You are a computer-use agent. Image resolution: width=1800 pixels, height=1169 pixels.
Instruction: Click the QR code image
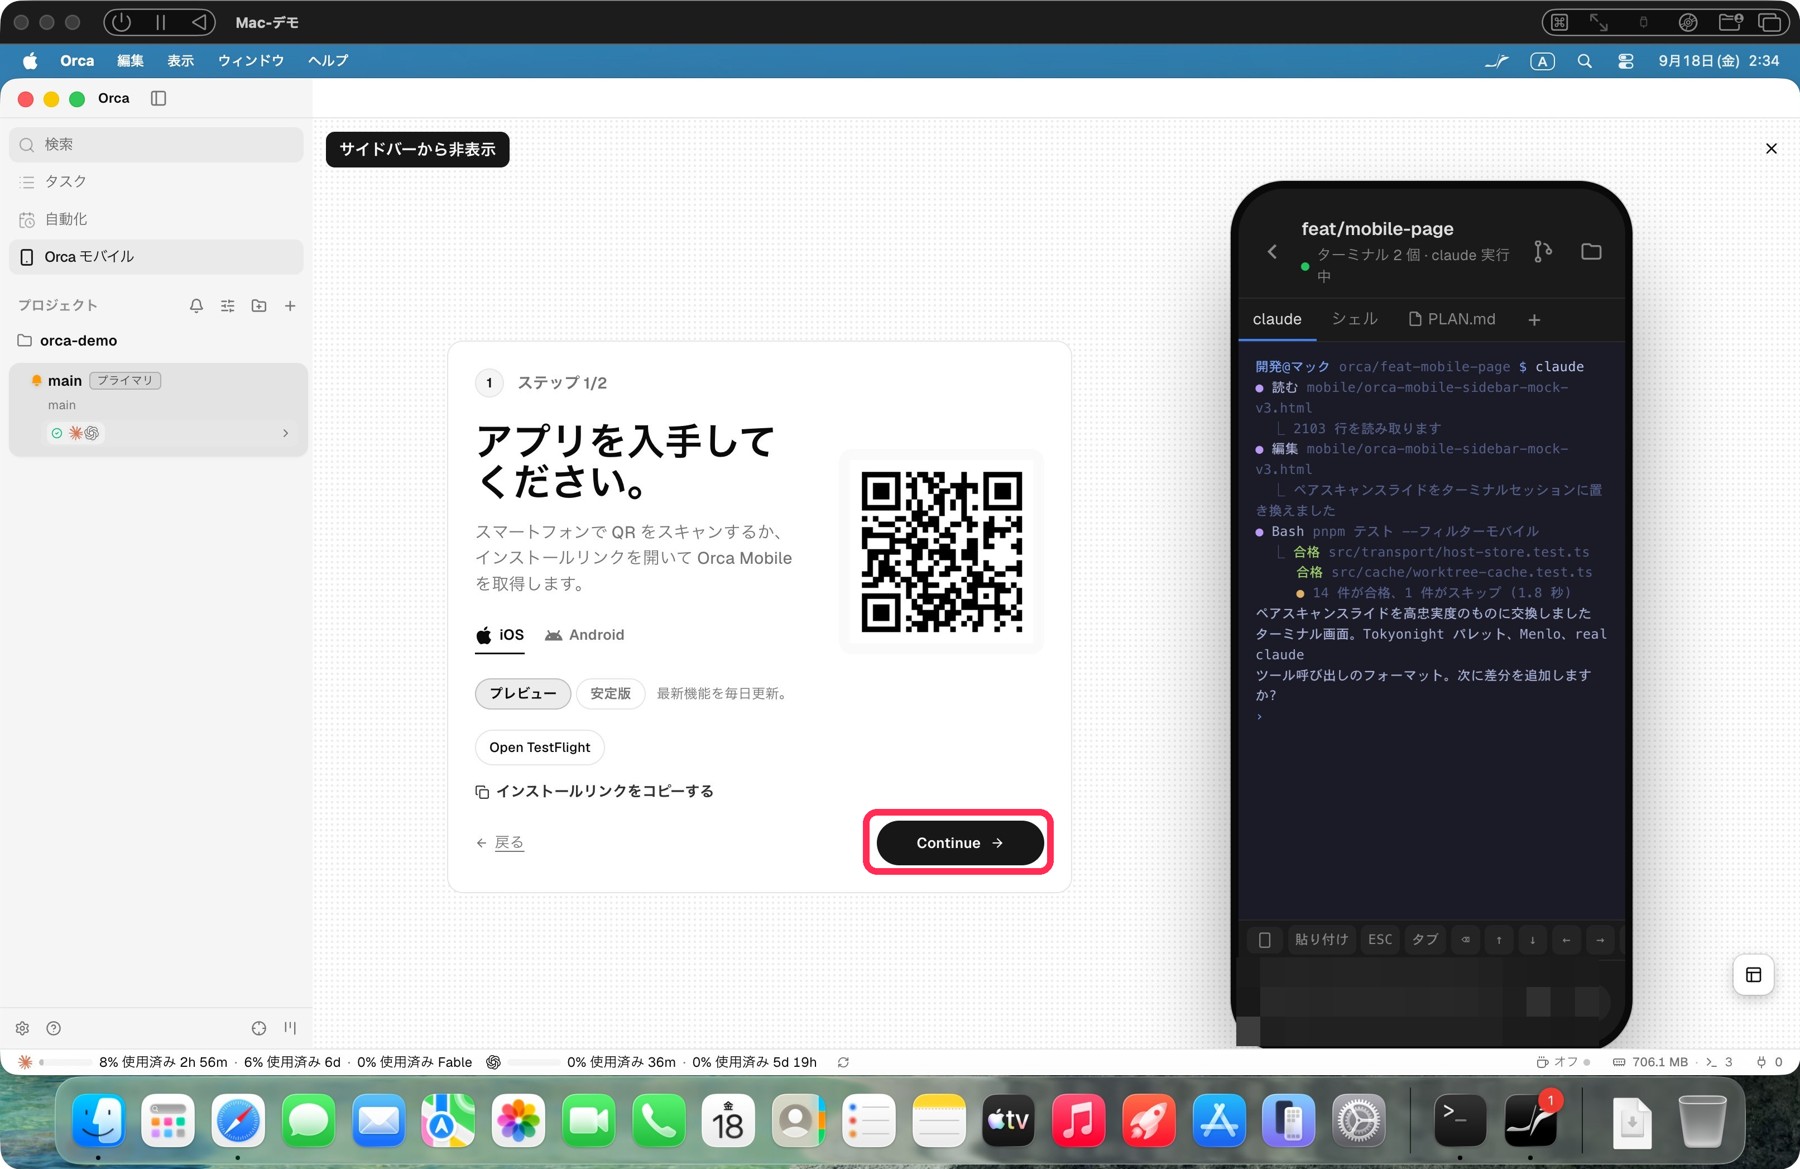pyautogui.click(x=942, y=552)
